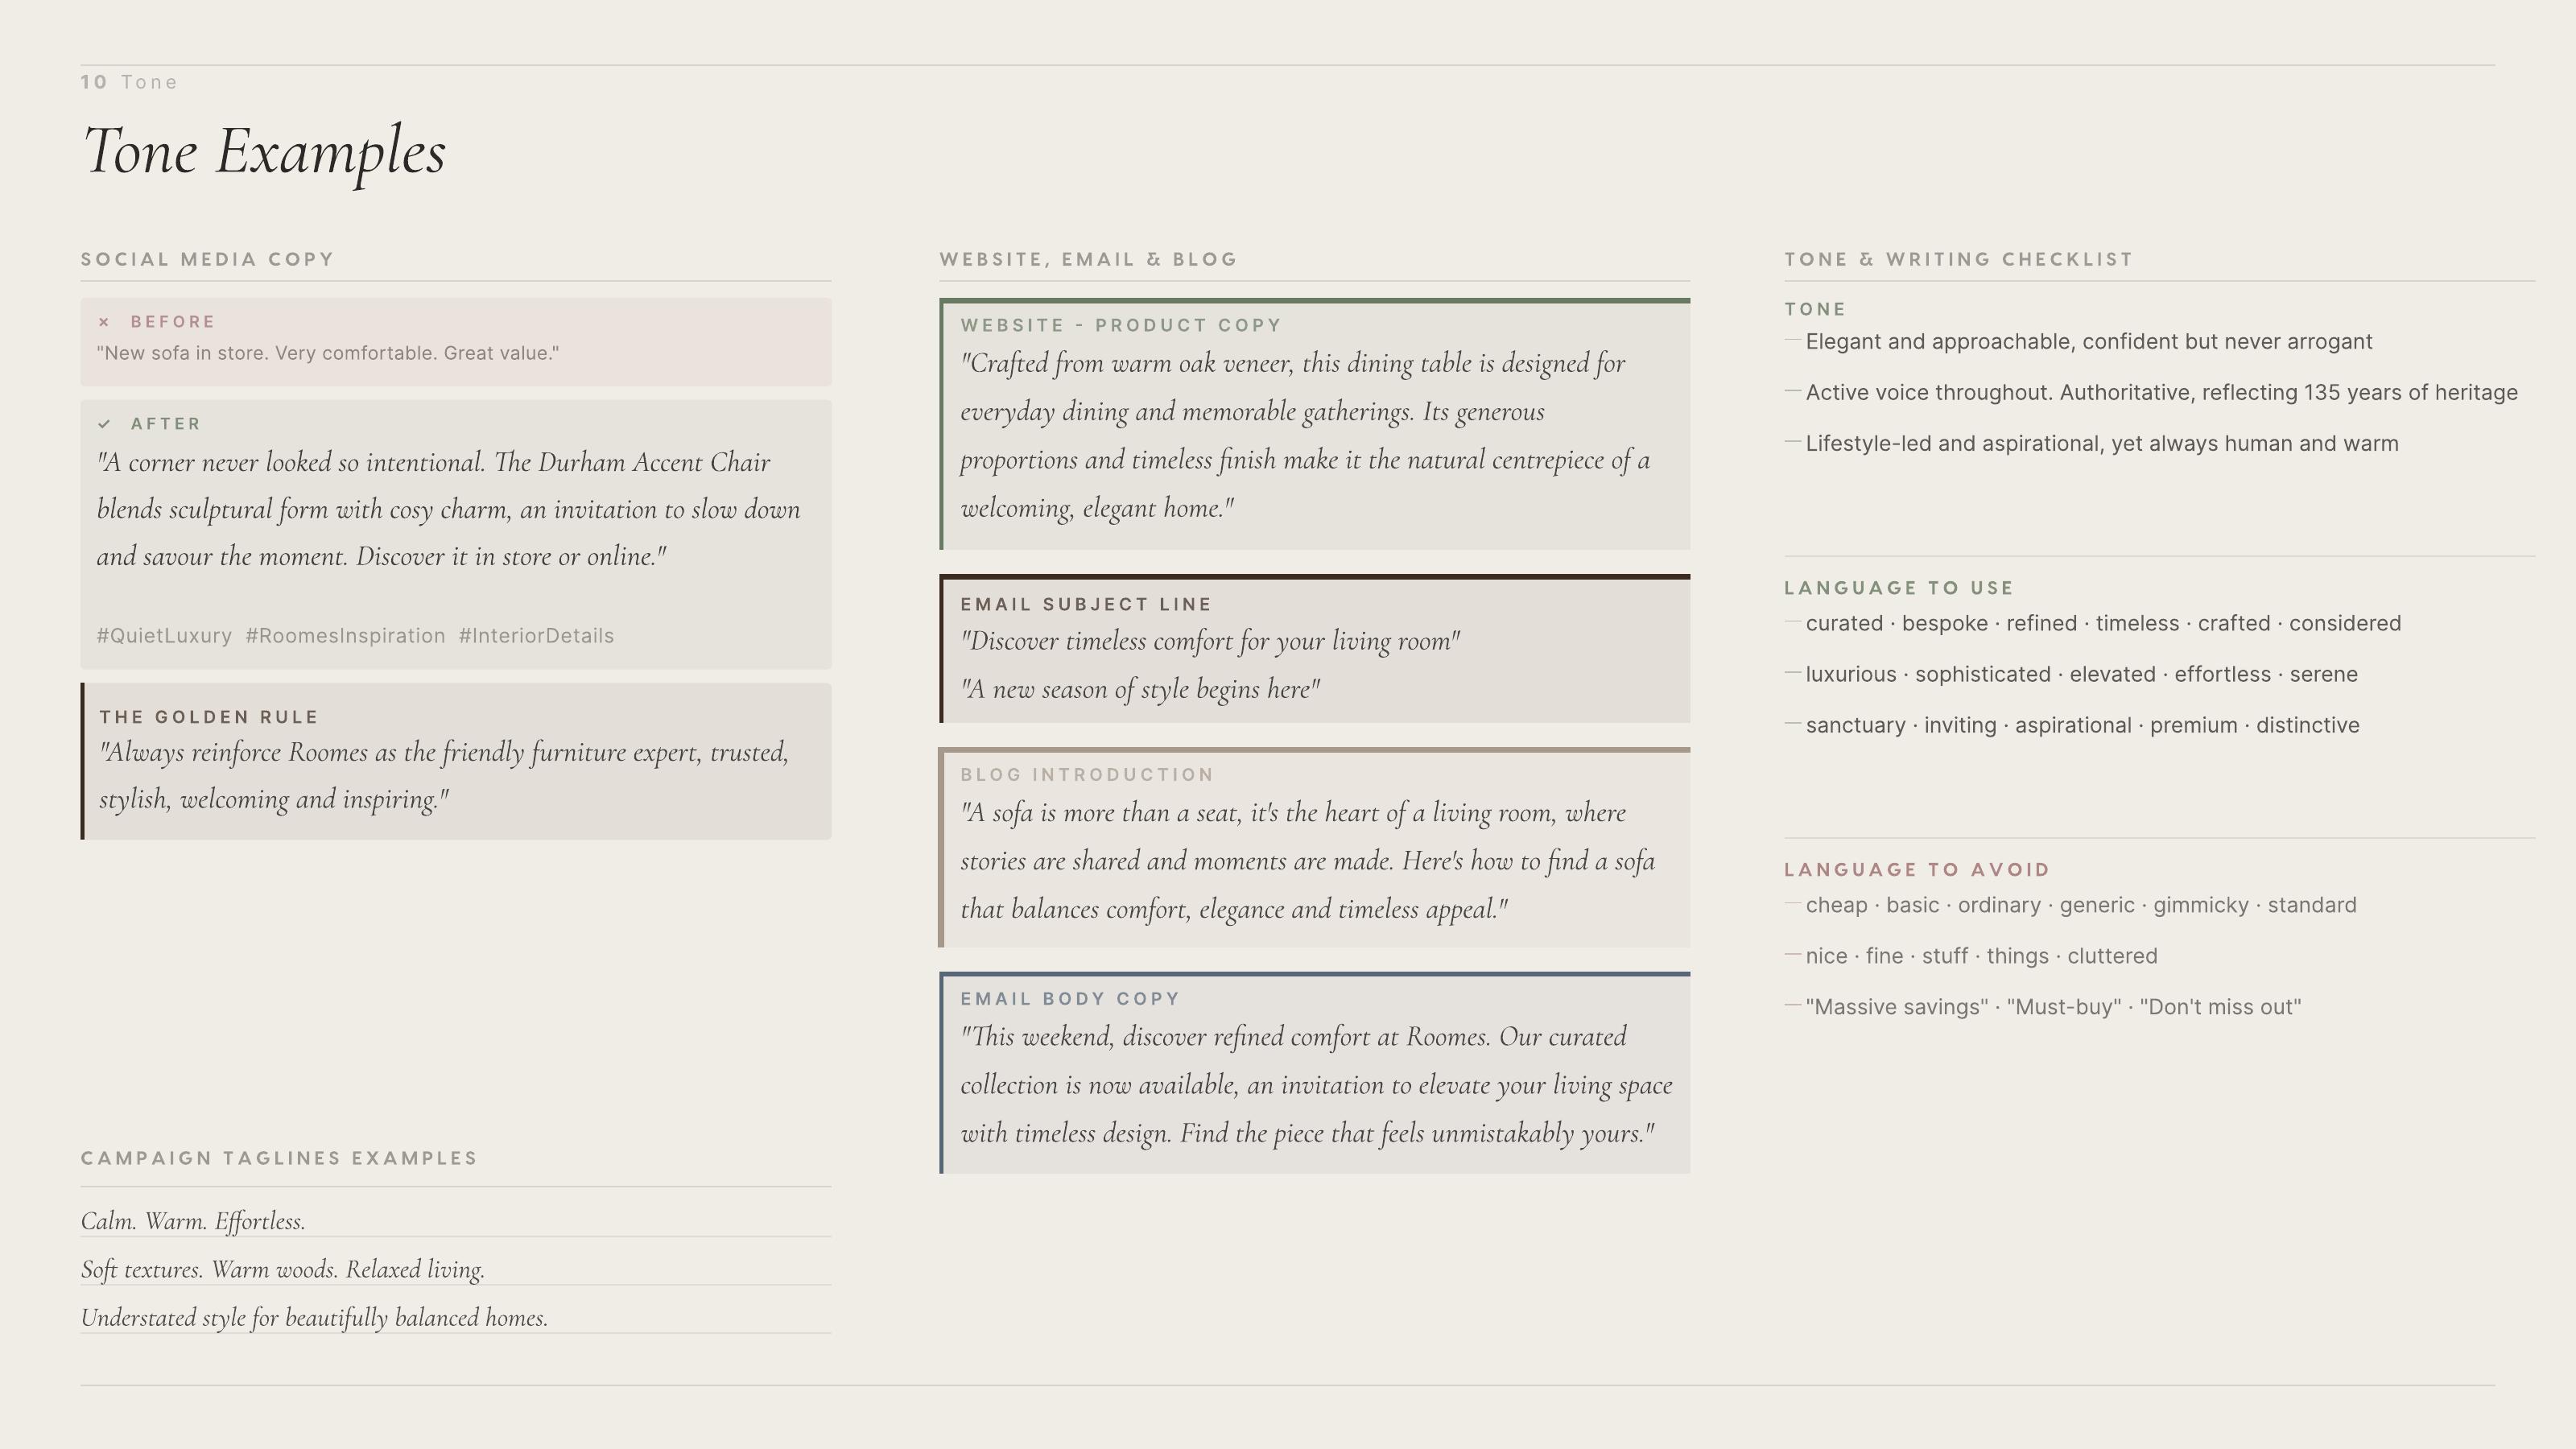Viewport: 2576px width, 1449px height.
Task: Click the Tone Examples page title
Action: tap(263, 152)
